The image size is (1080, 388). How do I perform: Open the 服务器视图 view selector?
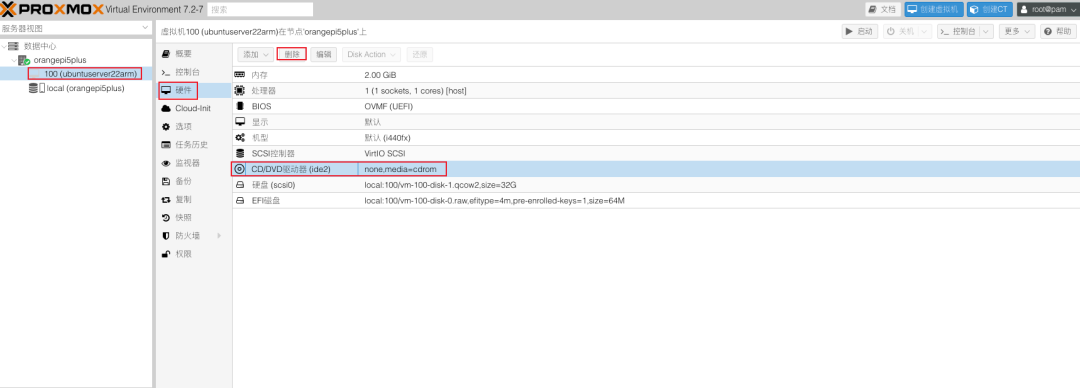click(76, 28)
